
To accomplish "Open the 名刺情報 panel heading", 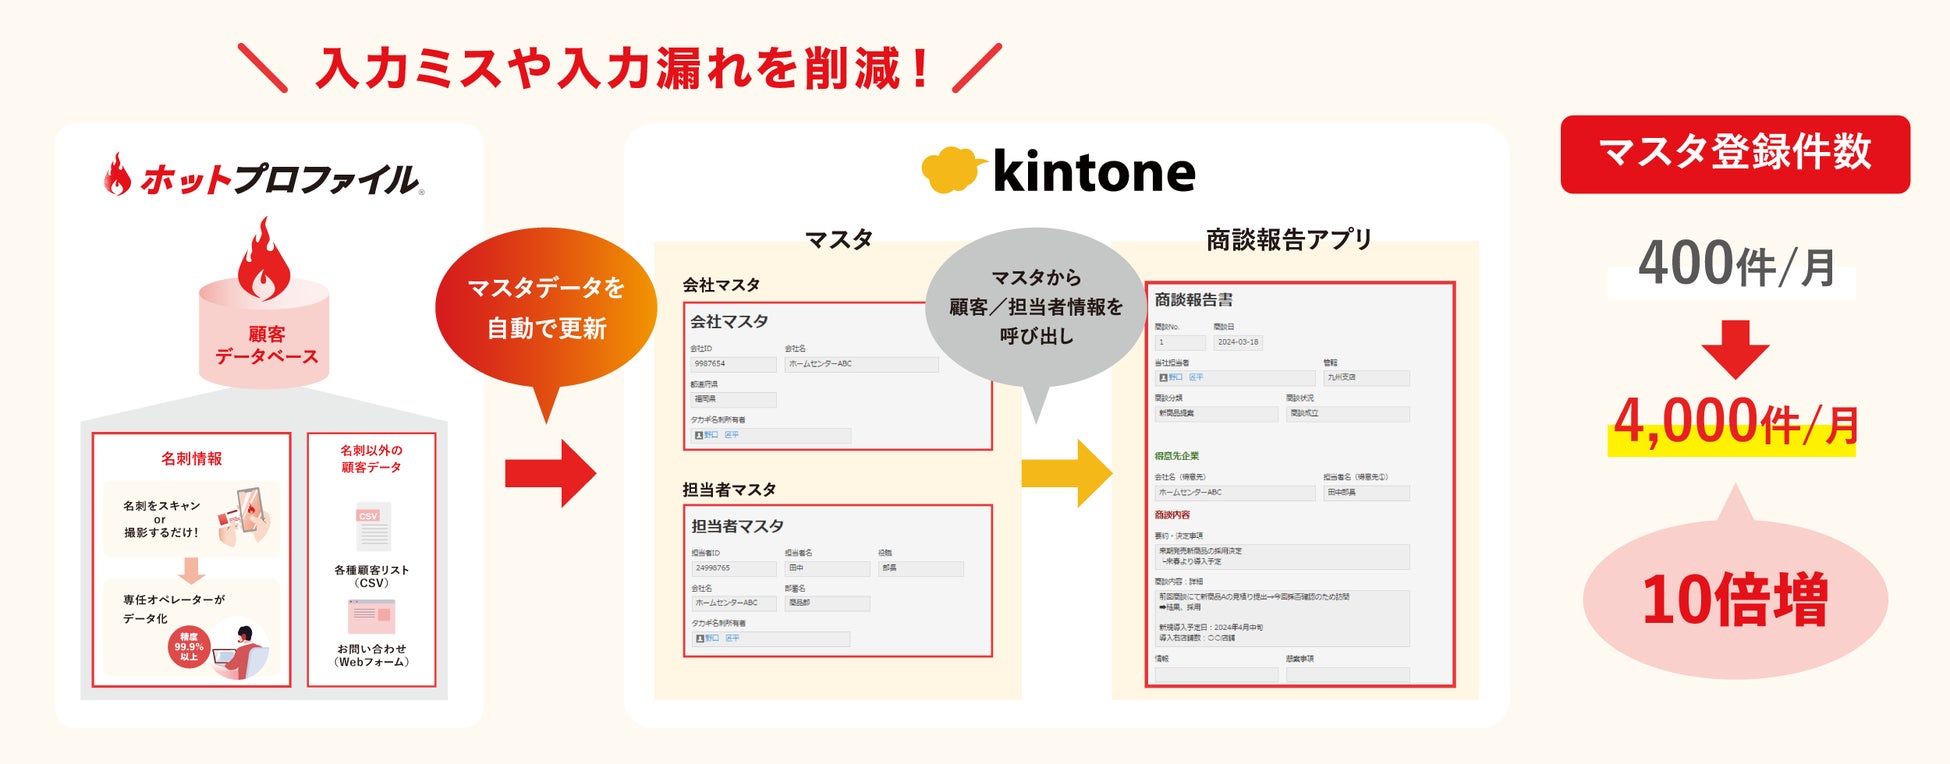I will [x=192, y=459].
